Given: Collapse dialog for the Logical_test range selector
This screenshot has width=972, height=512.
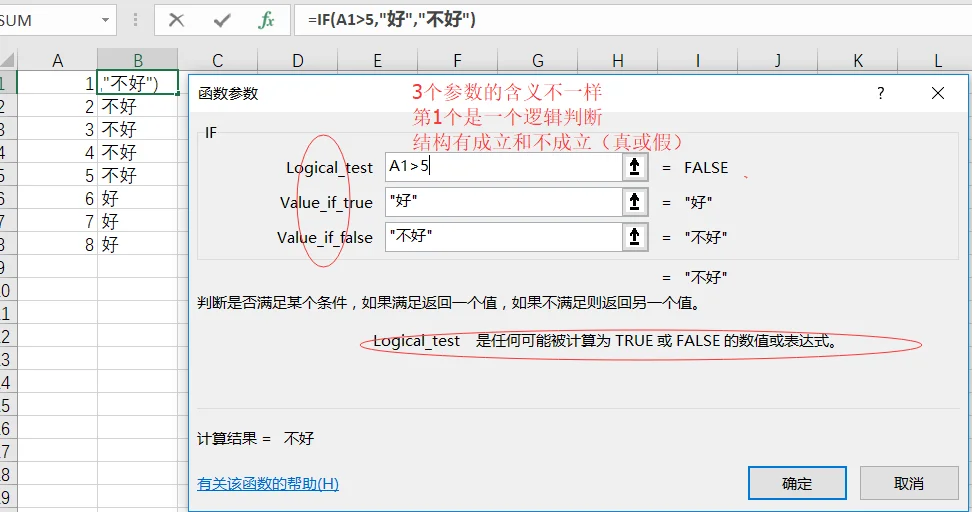Looking at the screenshot, I should [635, 167].
